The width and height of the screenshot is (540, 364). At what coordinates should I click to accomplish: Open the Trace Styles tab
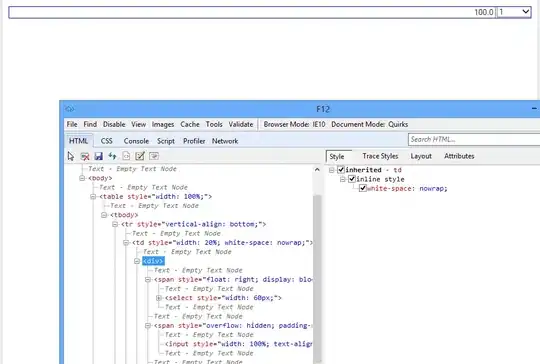pyautogui.click(x=380, y=156)
